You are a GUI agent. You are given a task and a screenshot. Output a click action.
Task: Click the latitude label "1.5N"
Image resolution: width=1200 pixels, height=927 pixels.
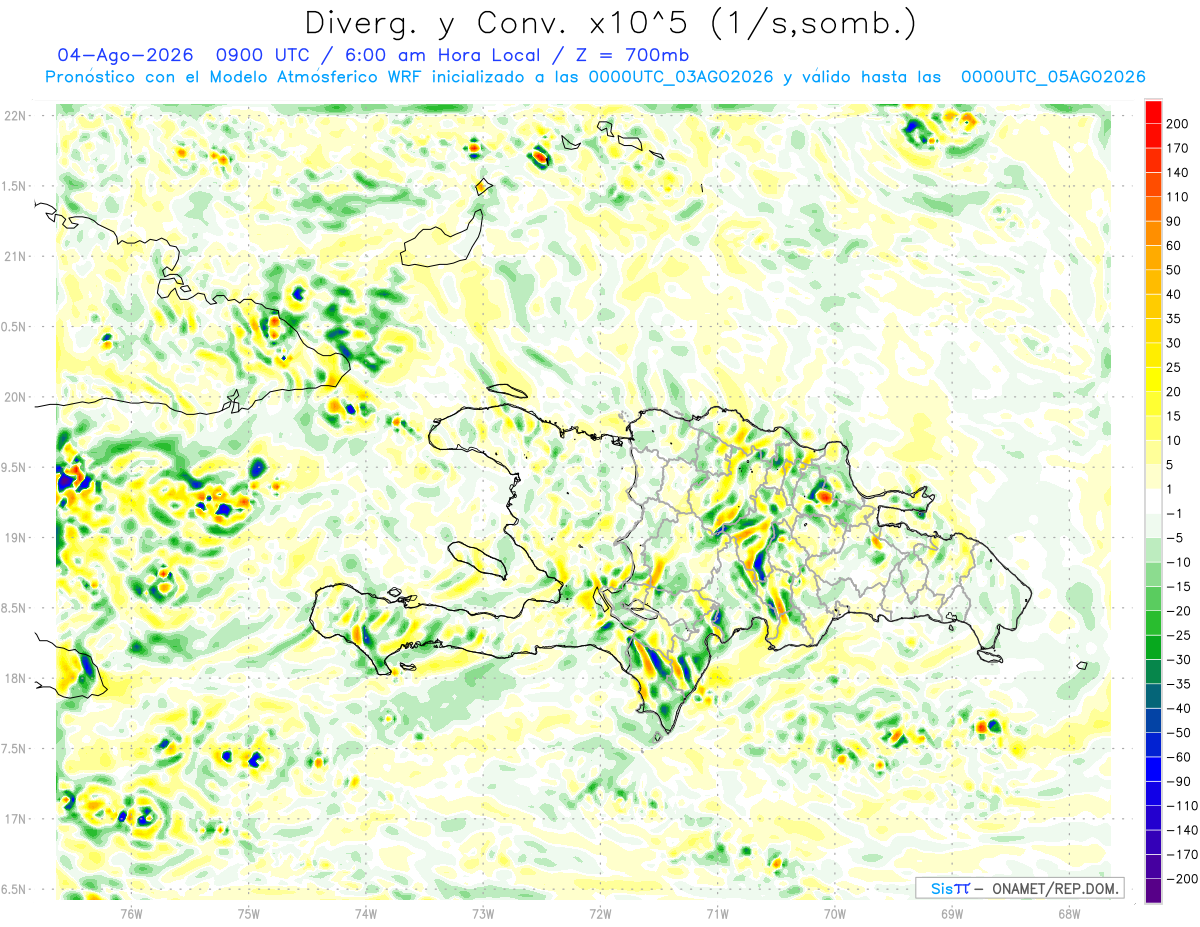tap(13, 186)
